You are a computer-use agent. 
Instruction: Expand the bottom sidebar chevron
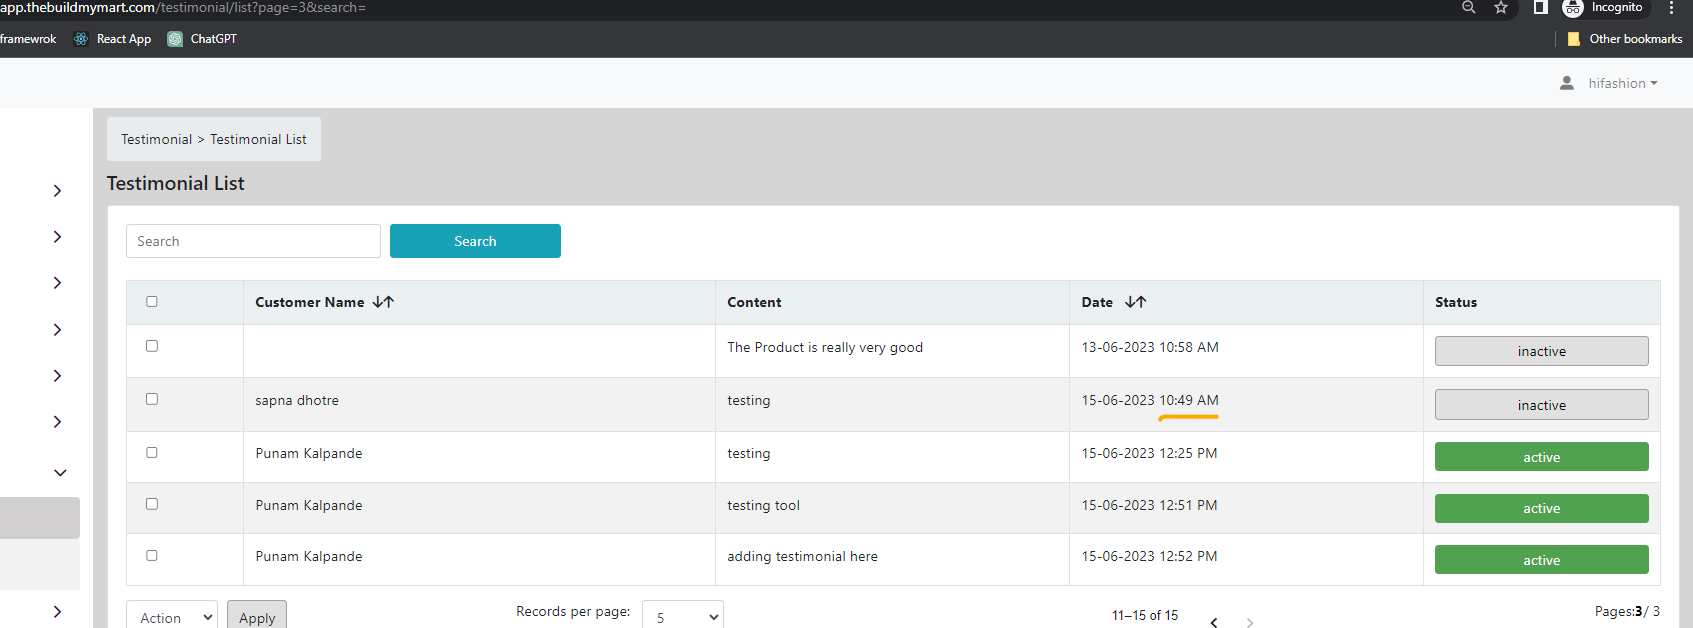[x=57, y=612]
